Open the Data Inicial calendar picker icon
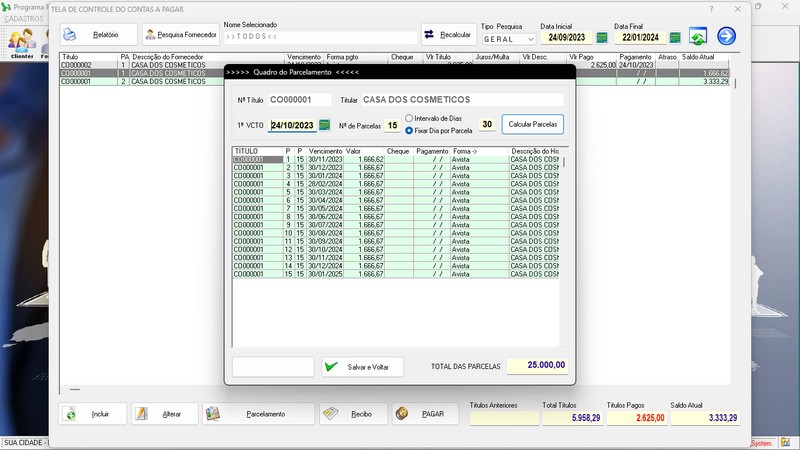This screenshot has height=450, width=800. (x=602, y=38)
